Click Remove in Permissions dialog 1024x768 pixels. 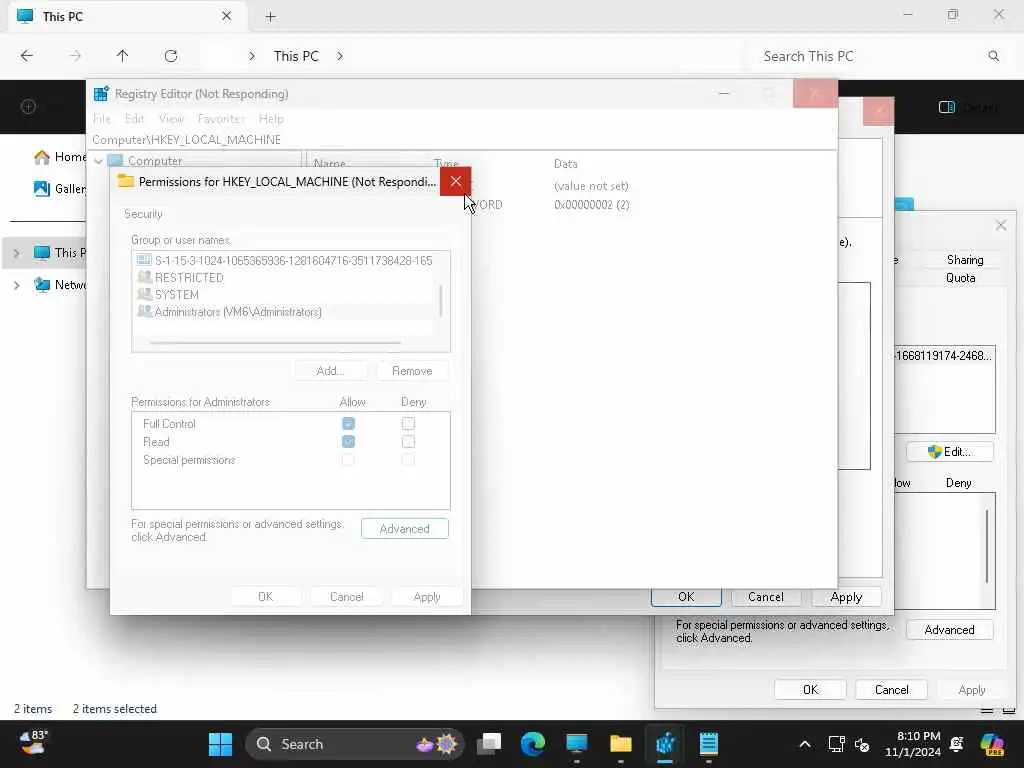click(412, 371)
